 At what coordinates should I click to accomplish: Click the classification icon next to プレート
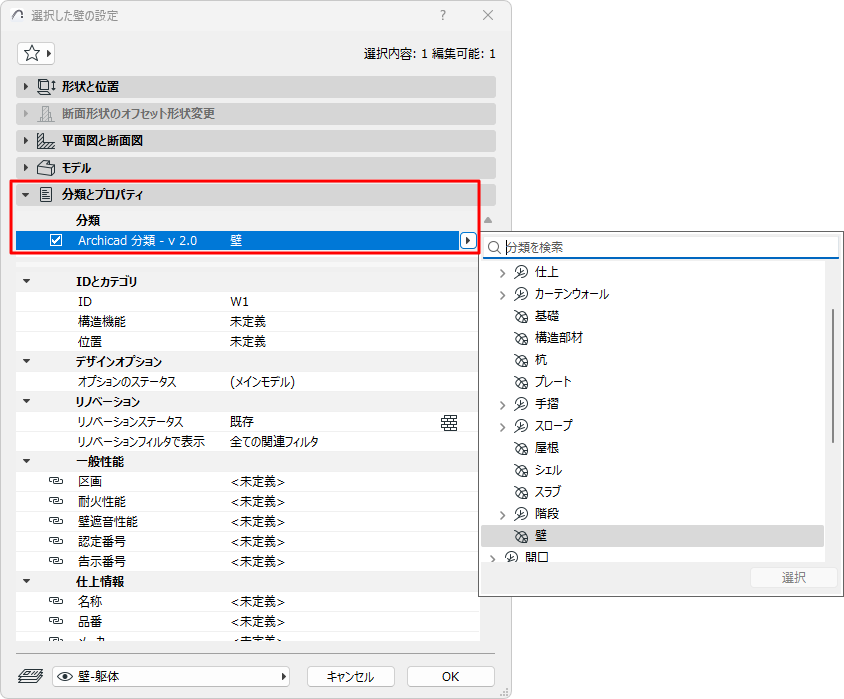(x=521, y=382)
